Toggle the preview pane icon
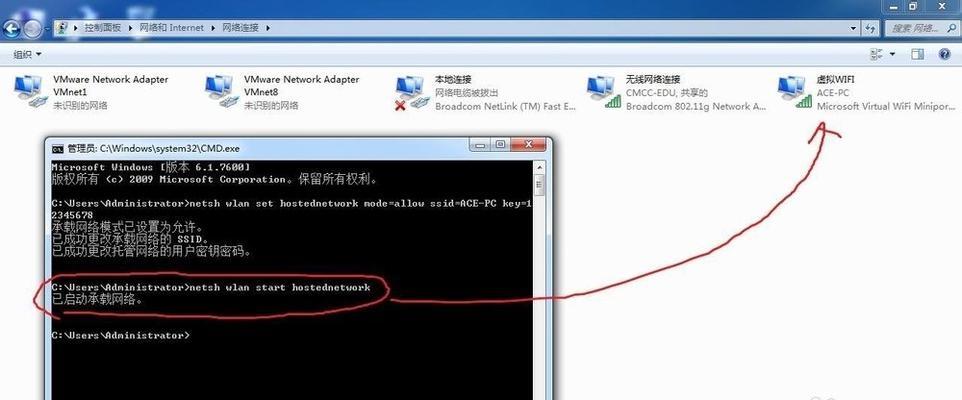The height and width of the screenshot is (400, 962). click(x=917, y=55)
